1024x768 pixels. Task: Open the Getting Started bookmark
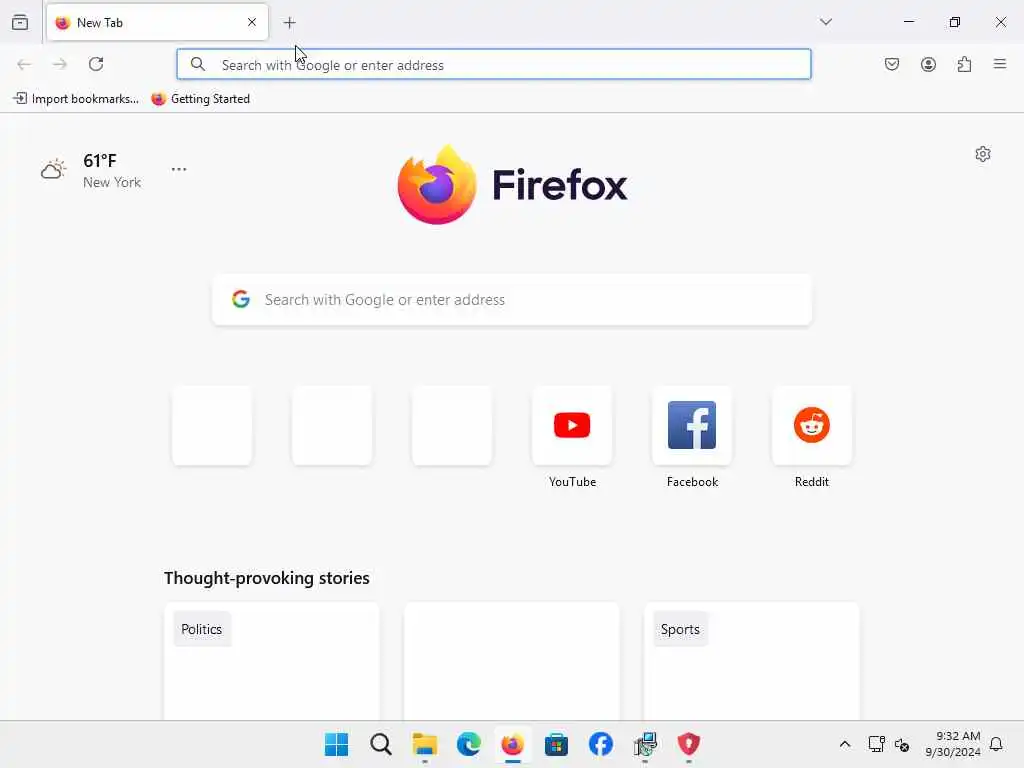pyautogui.click(x=200, y=99)
